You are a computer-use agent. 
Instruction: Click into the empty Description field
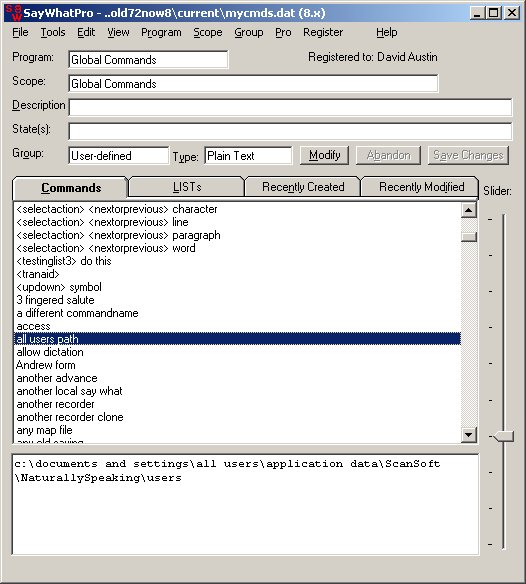click(x=290, y=107)
